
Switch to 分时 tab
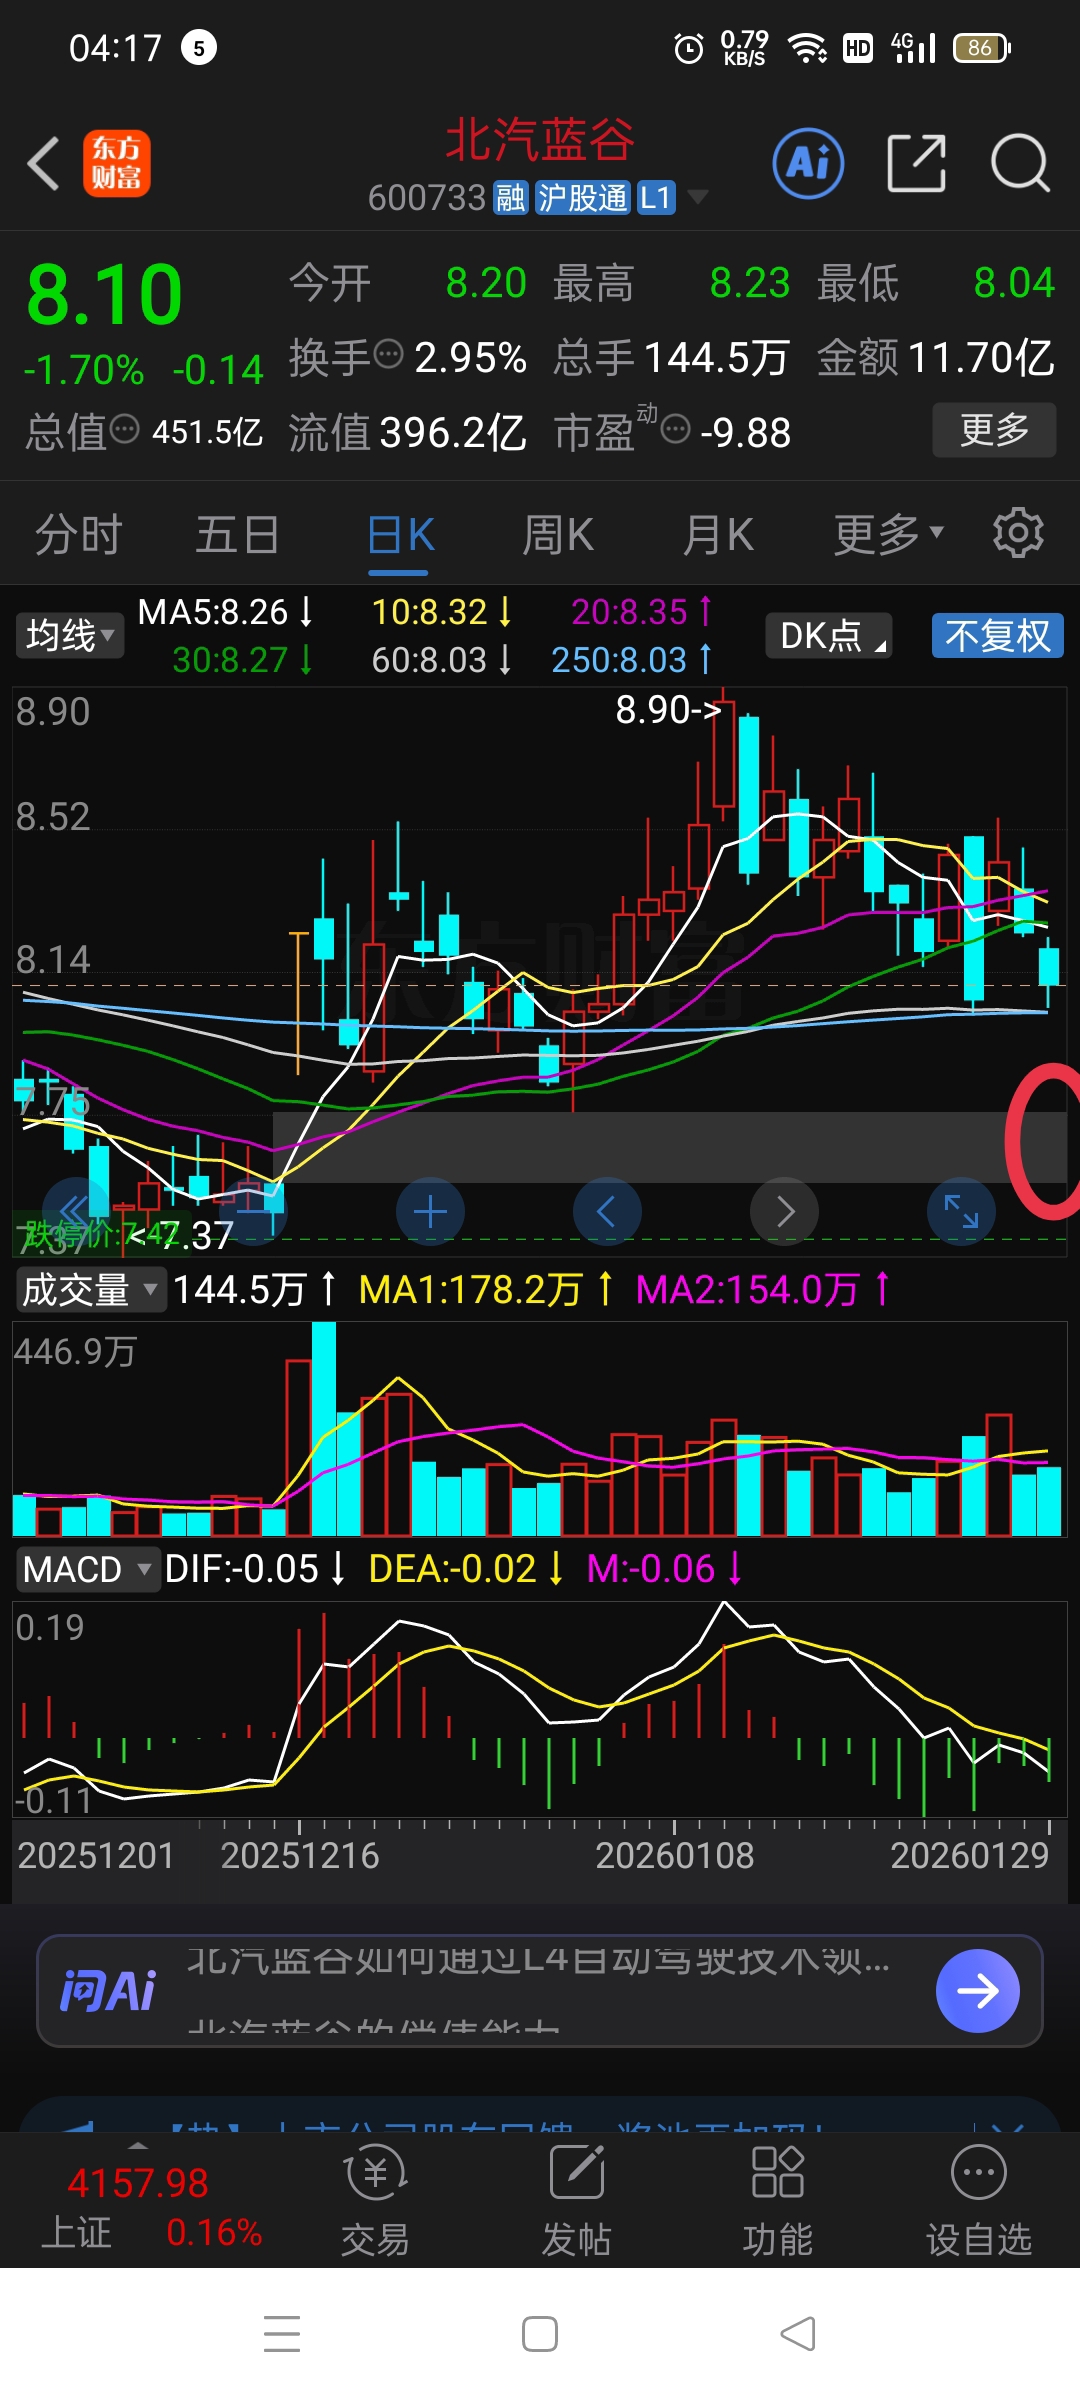coord(78,533)
